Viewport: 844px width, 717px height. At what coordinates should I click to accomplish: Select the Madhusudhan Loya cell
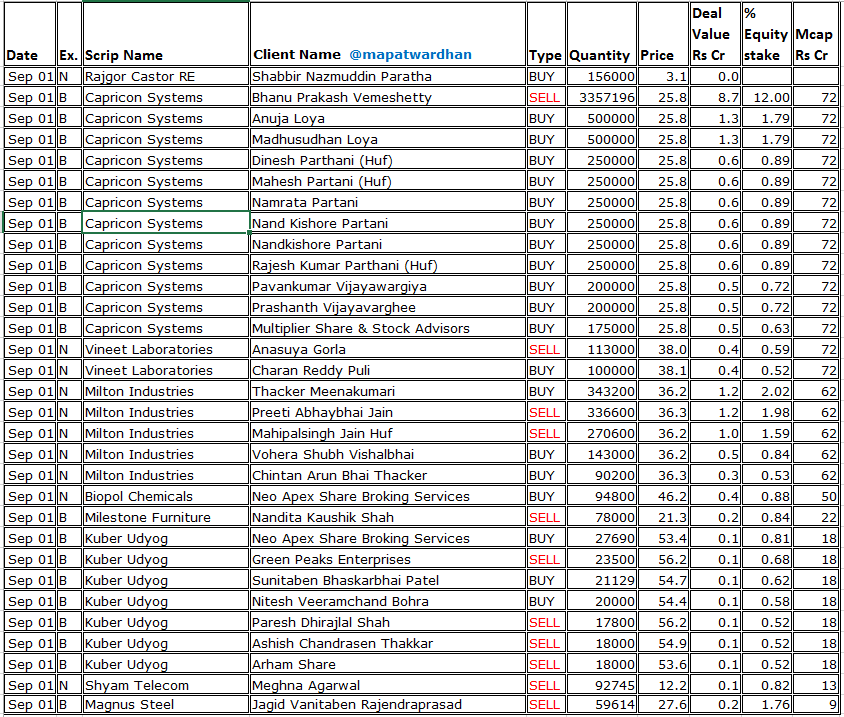(x=388, y=139)
